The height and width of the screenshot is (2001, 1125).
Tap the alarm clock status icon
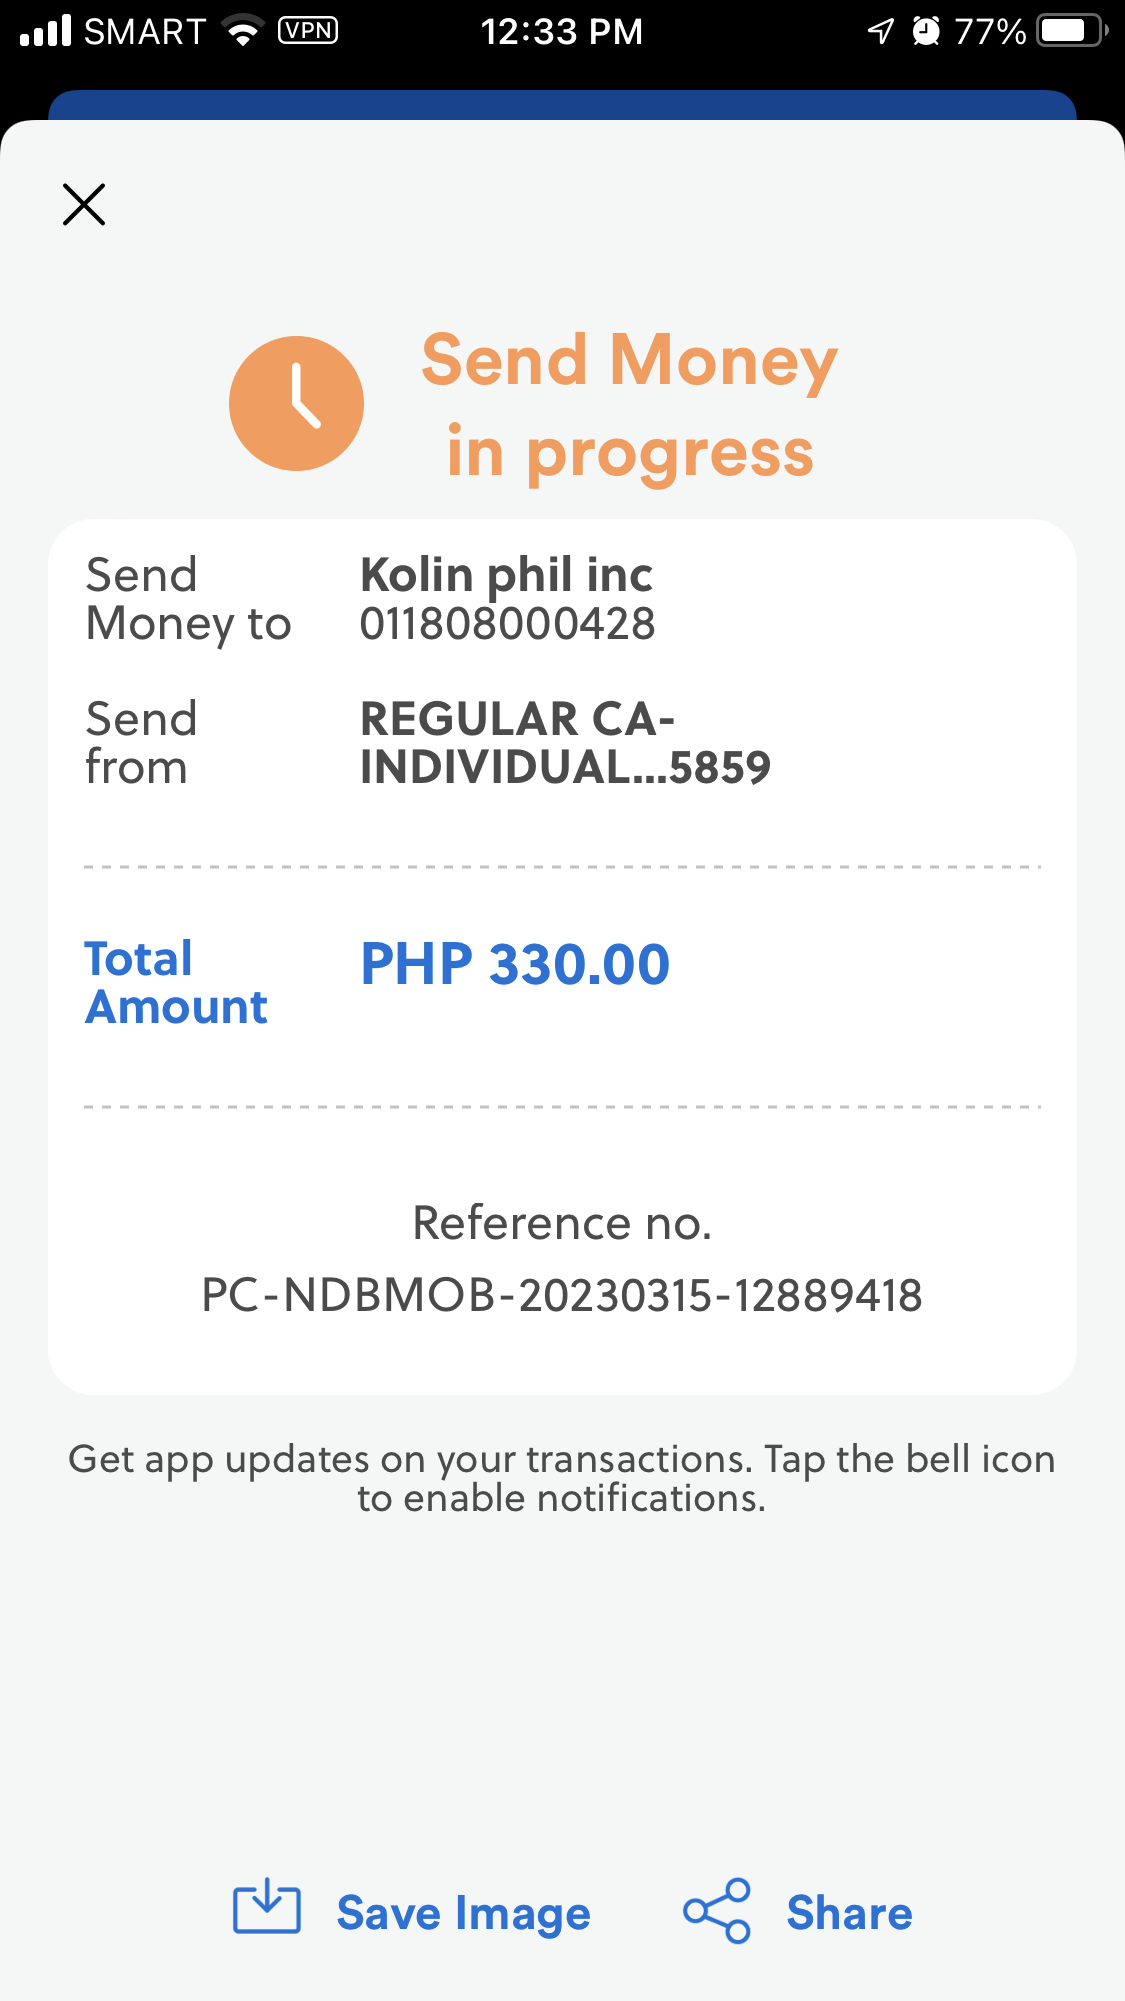point(926,32)
